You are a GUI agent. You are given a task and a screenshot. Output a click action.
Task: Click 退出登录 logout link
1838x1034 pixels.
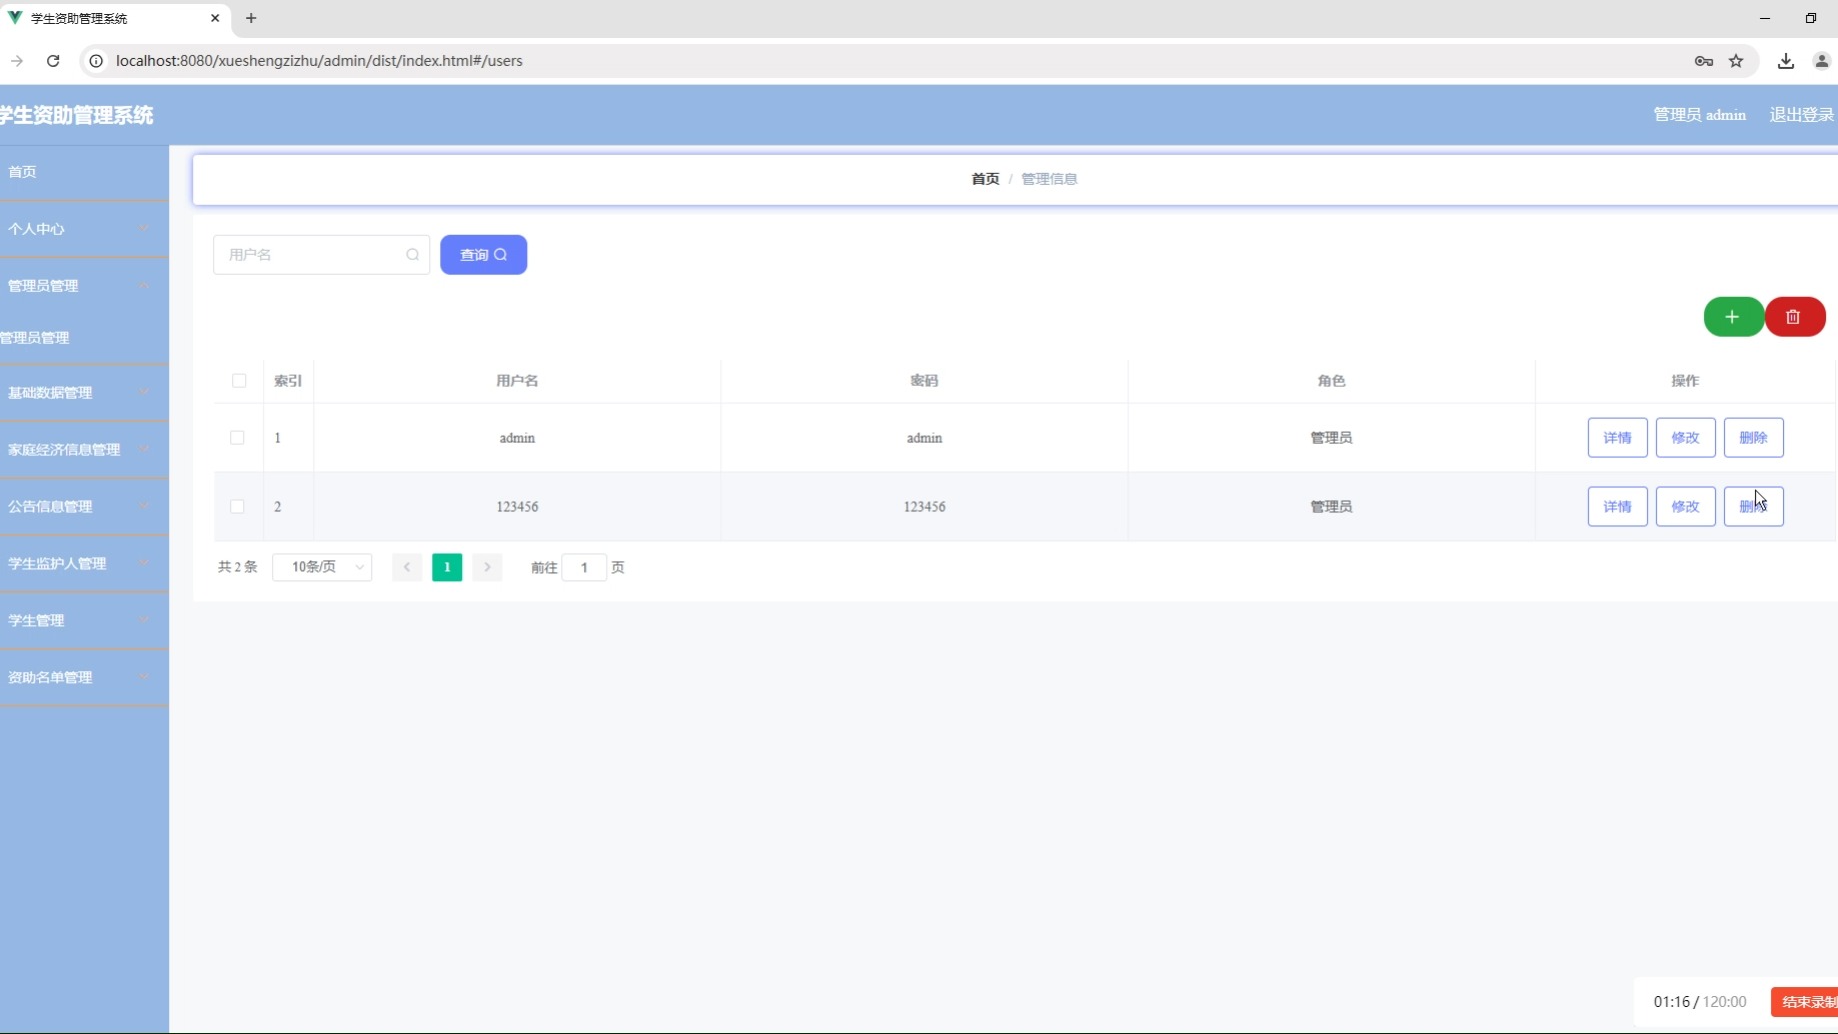pos(1802,115)
